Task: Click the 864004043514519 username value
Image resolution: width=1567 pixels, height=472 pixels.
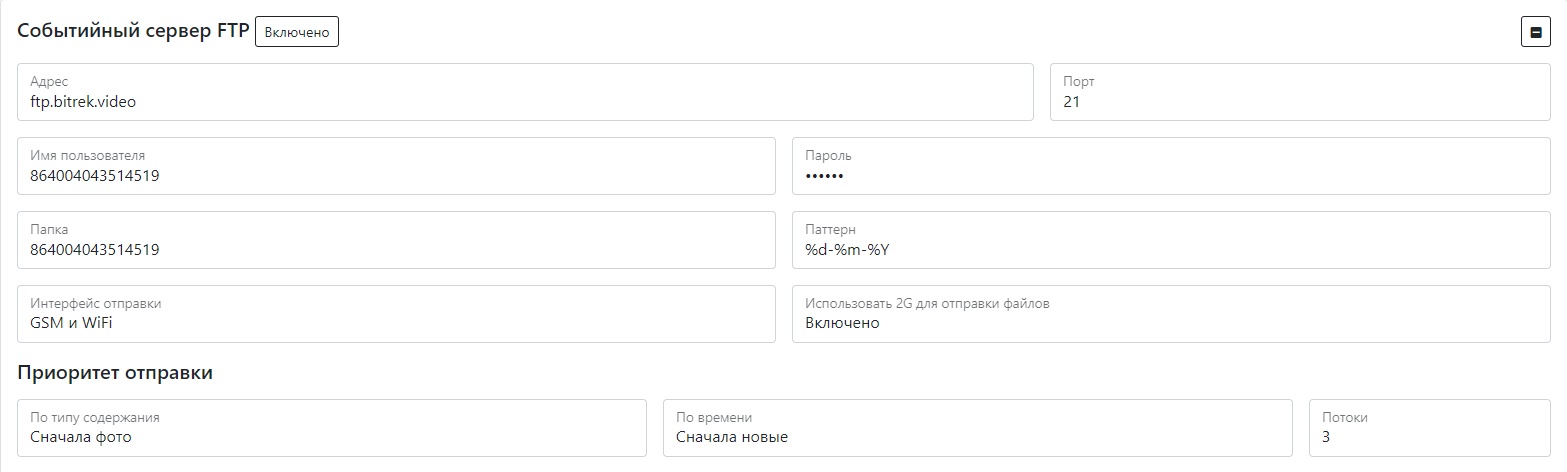Action: click(x=95, y=176)
